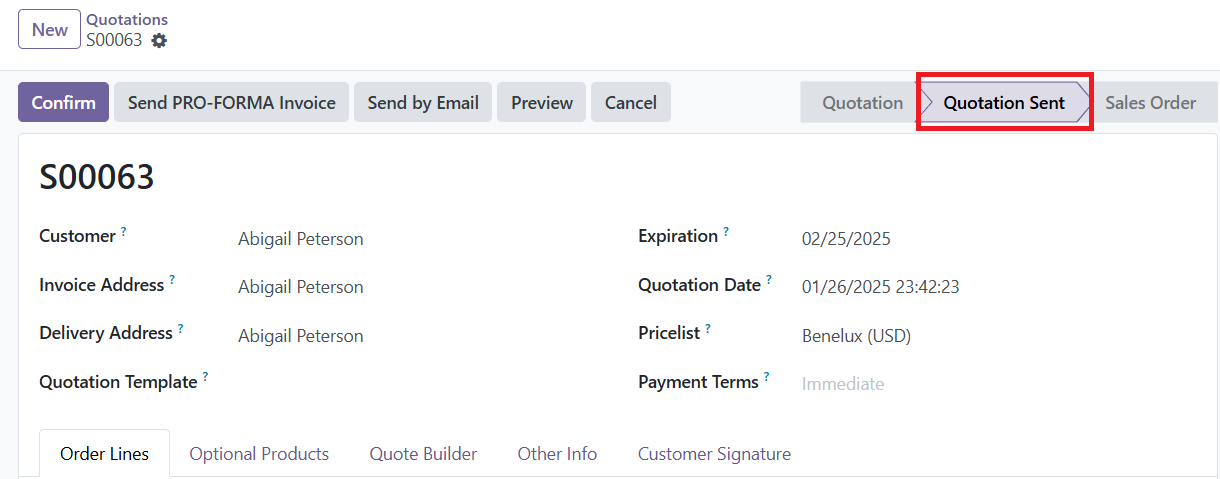Show the Invoice Address help question mark
The width and height of the screenshot is (1220, 479).
(172, 280)
